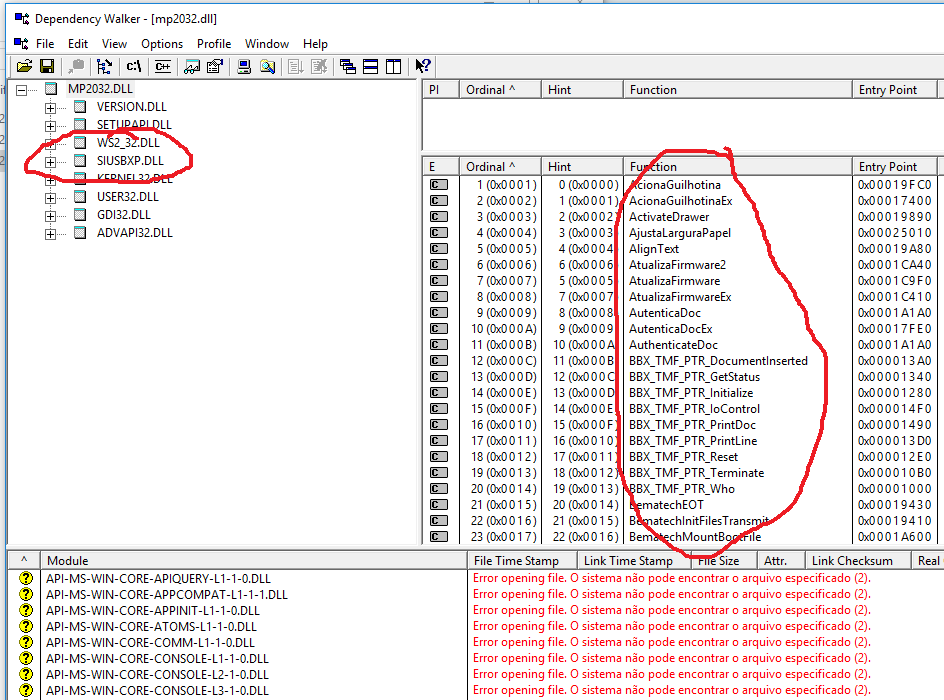944x700 pixels.
Task: Toggle Full Paths (c:\) toolbar button
Action: (133, 67)
